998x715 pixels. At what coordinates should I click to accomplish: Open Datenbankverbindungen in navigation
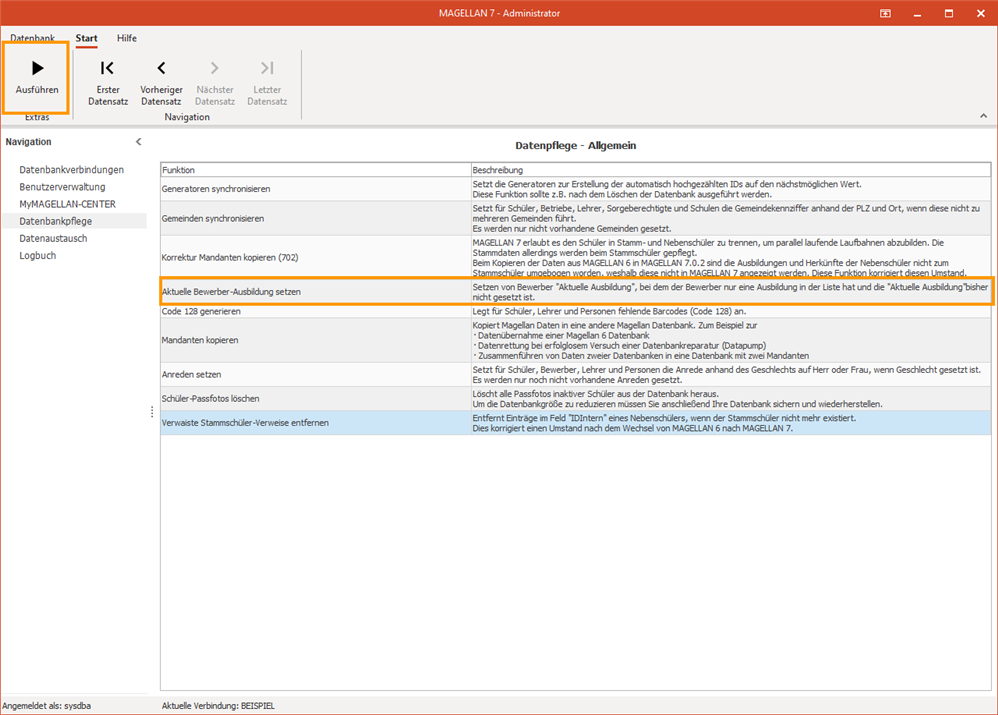click(x=71, y=169)
